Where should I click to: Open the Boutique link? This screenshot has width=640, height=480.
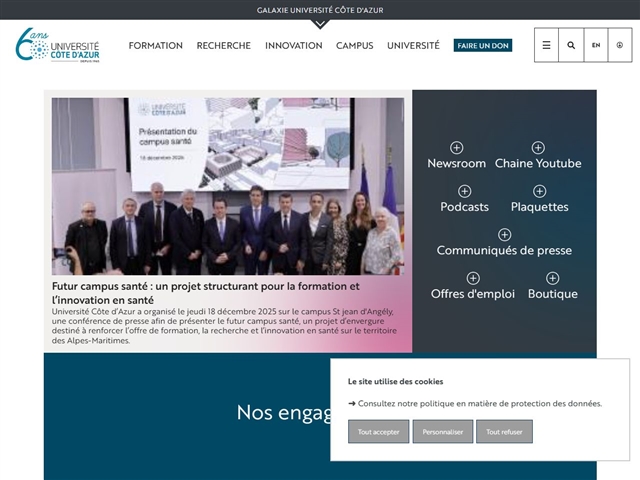point(553,294)
